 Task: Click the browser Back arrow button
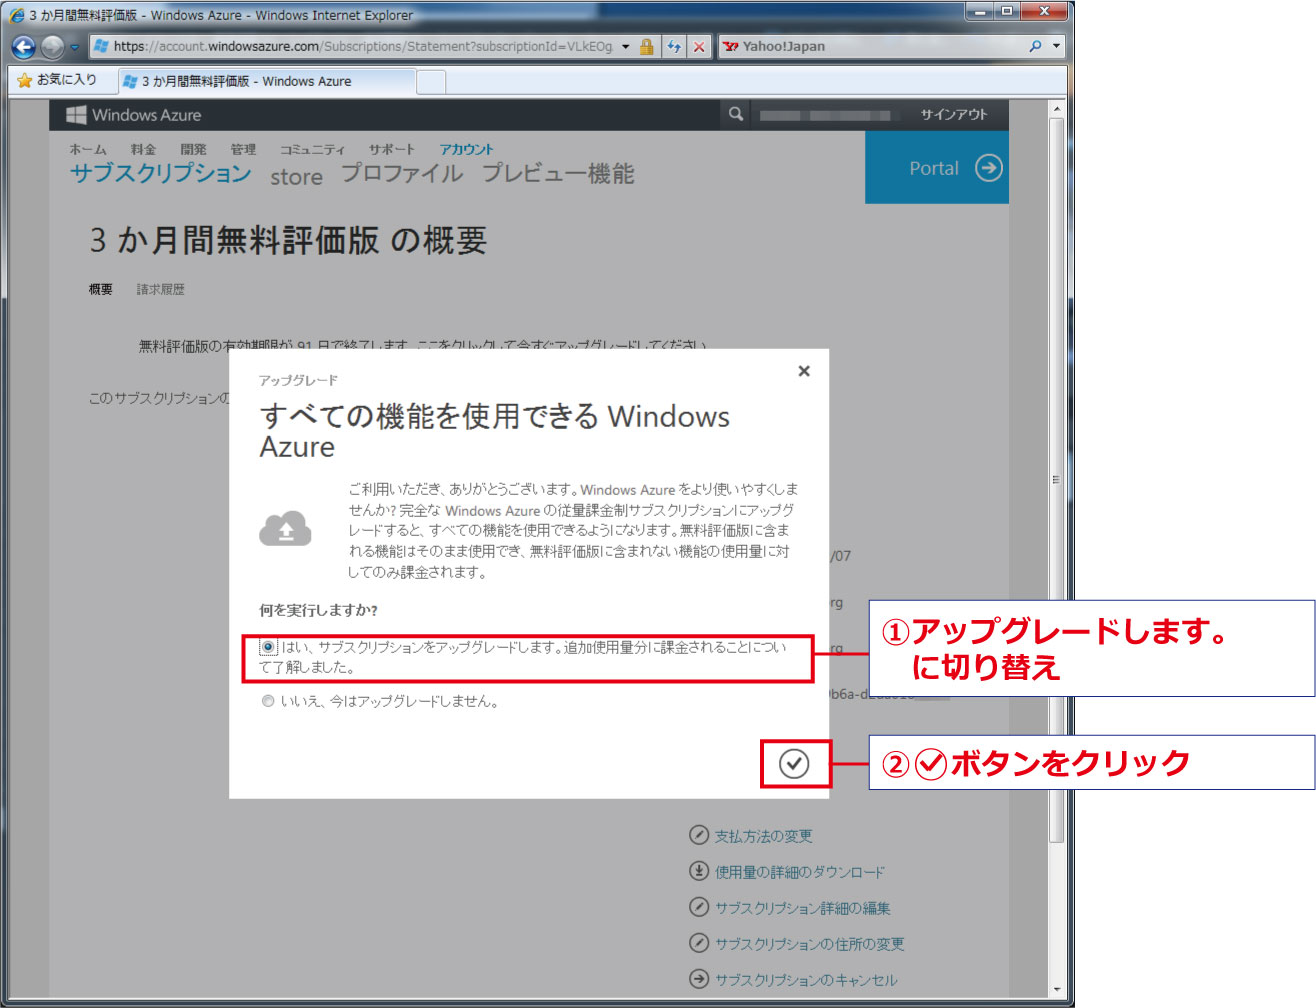[x=23, y=46]
